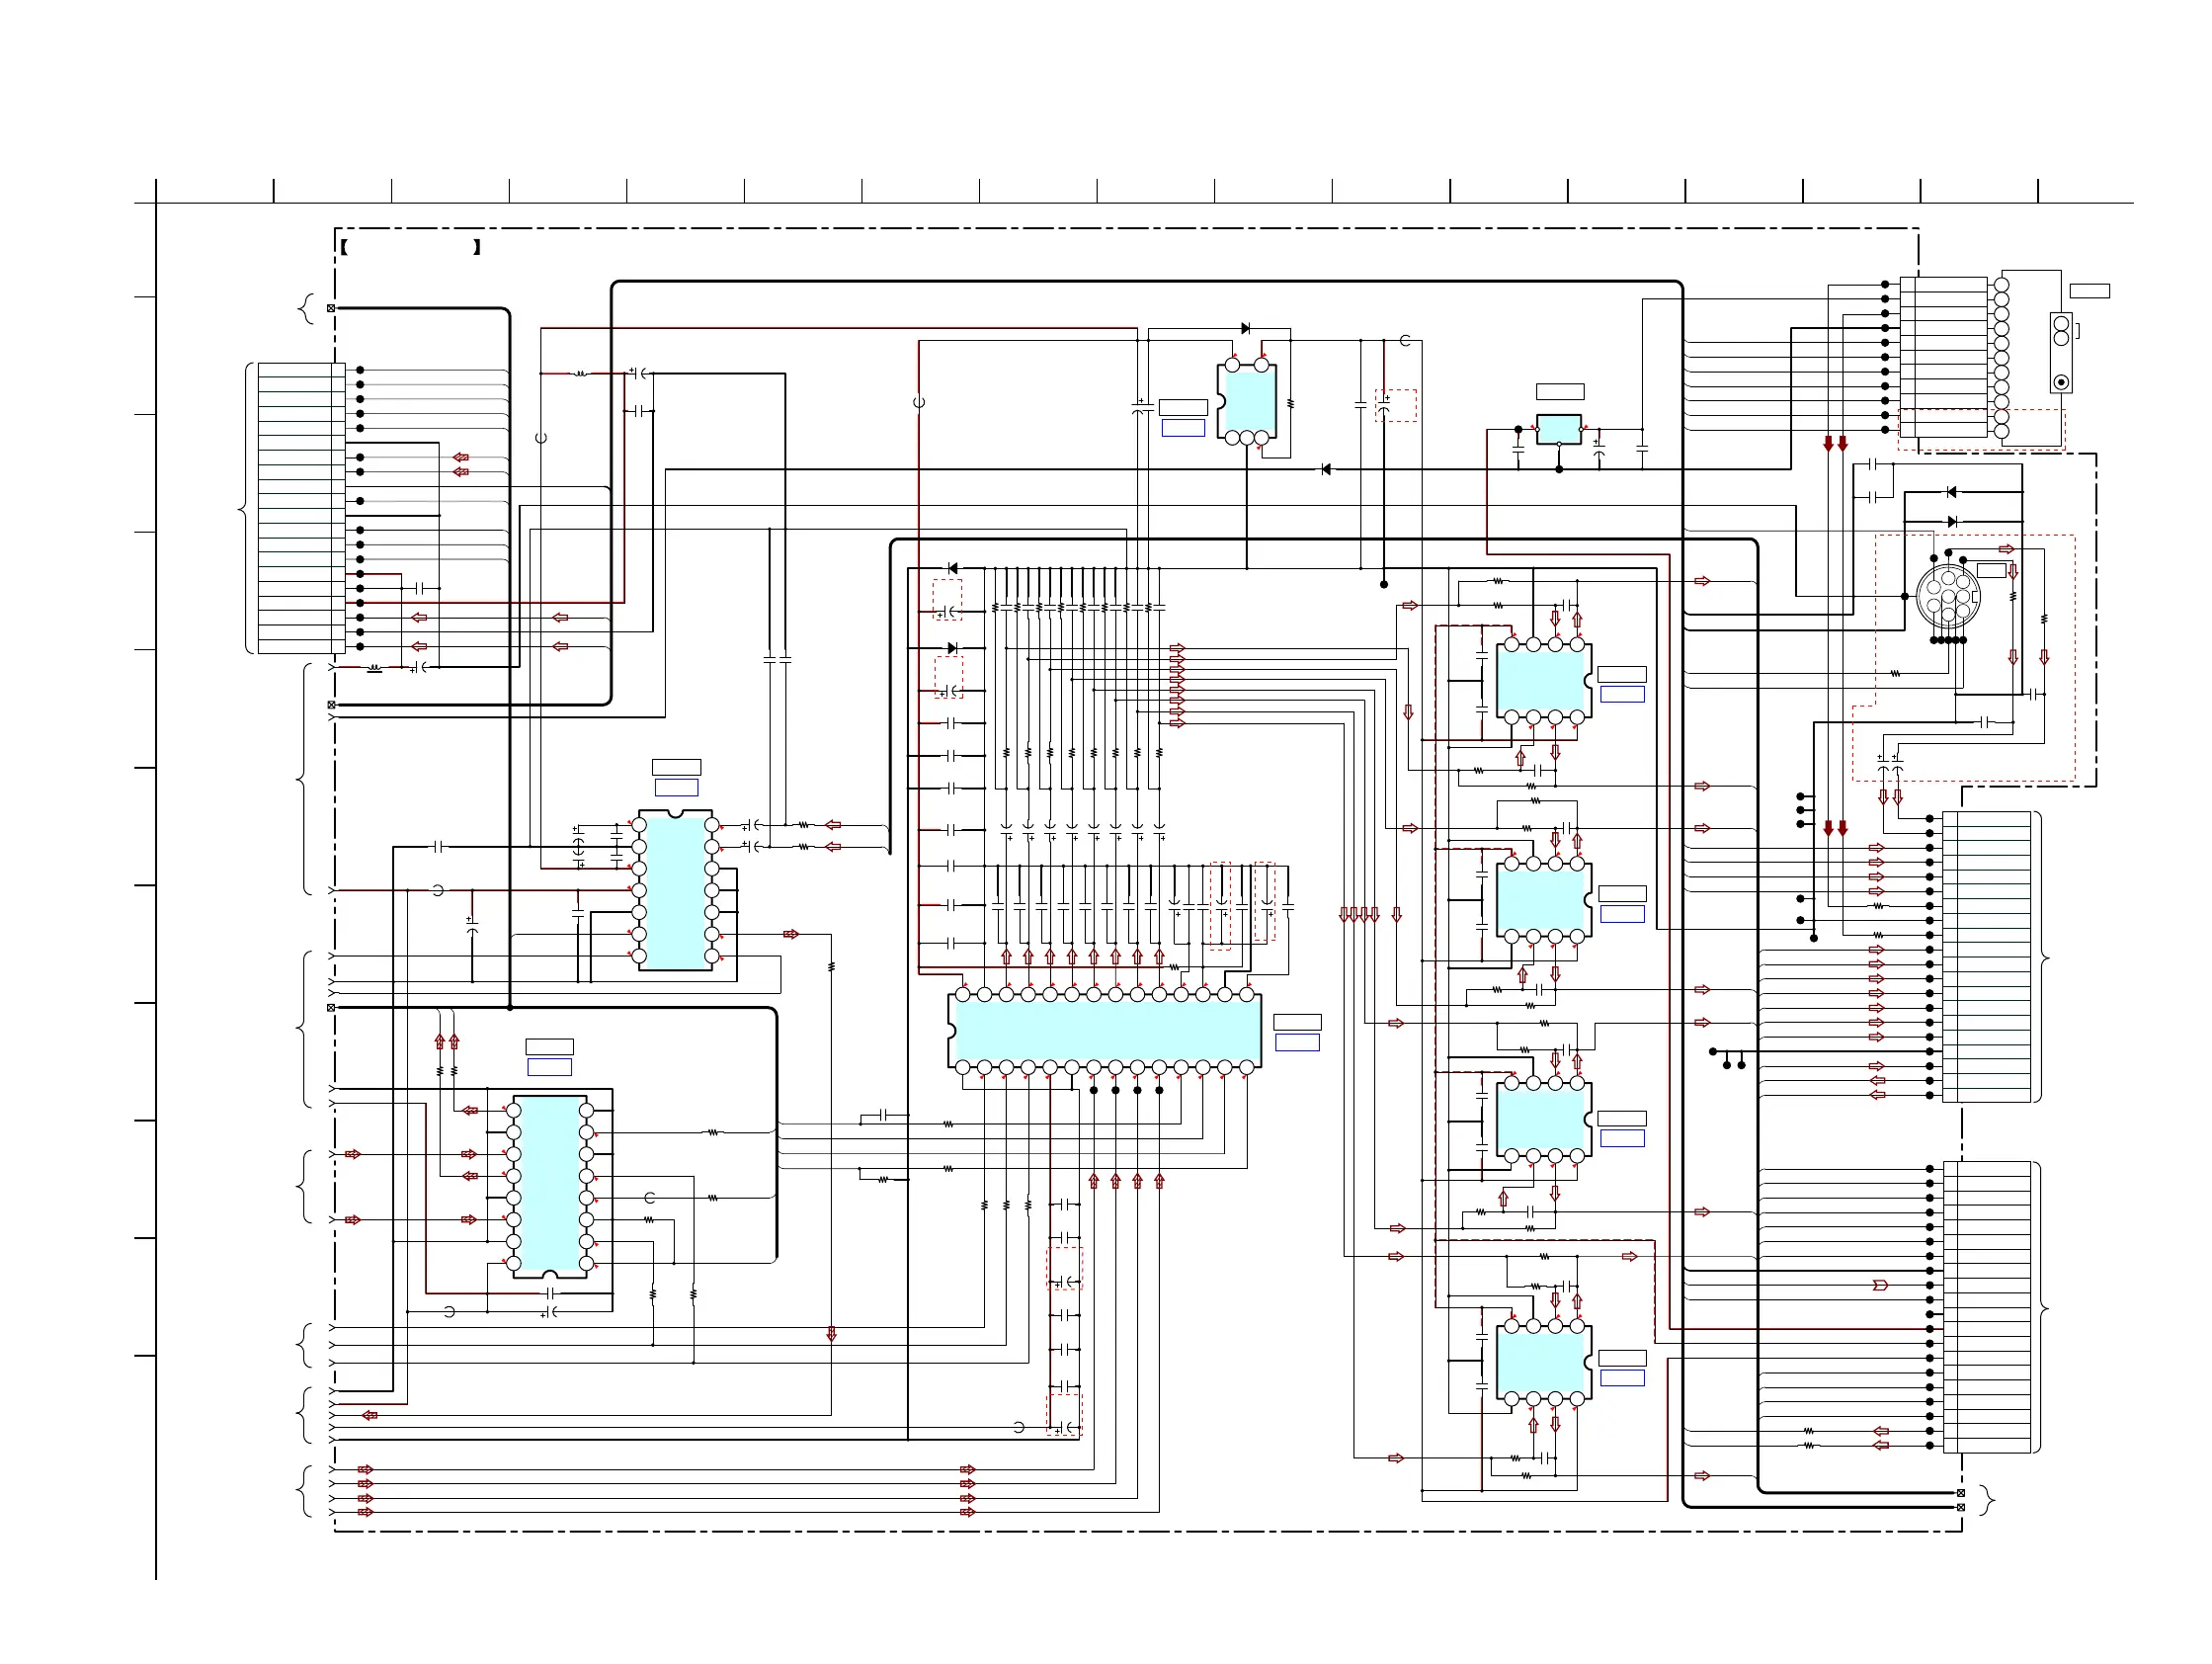Select the tall cyan IC in the lower-left area
The image size is (2212, 1664).
(549, 1187)
